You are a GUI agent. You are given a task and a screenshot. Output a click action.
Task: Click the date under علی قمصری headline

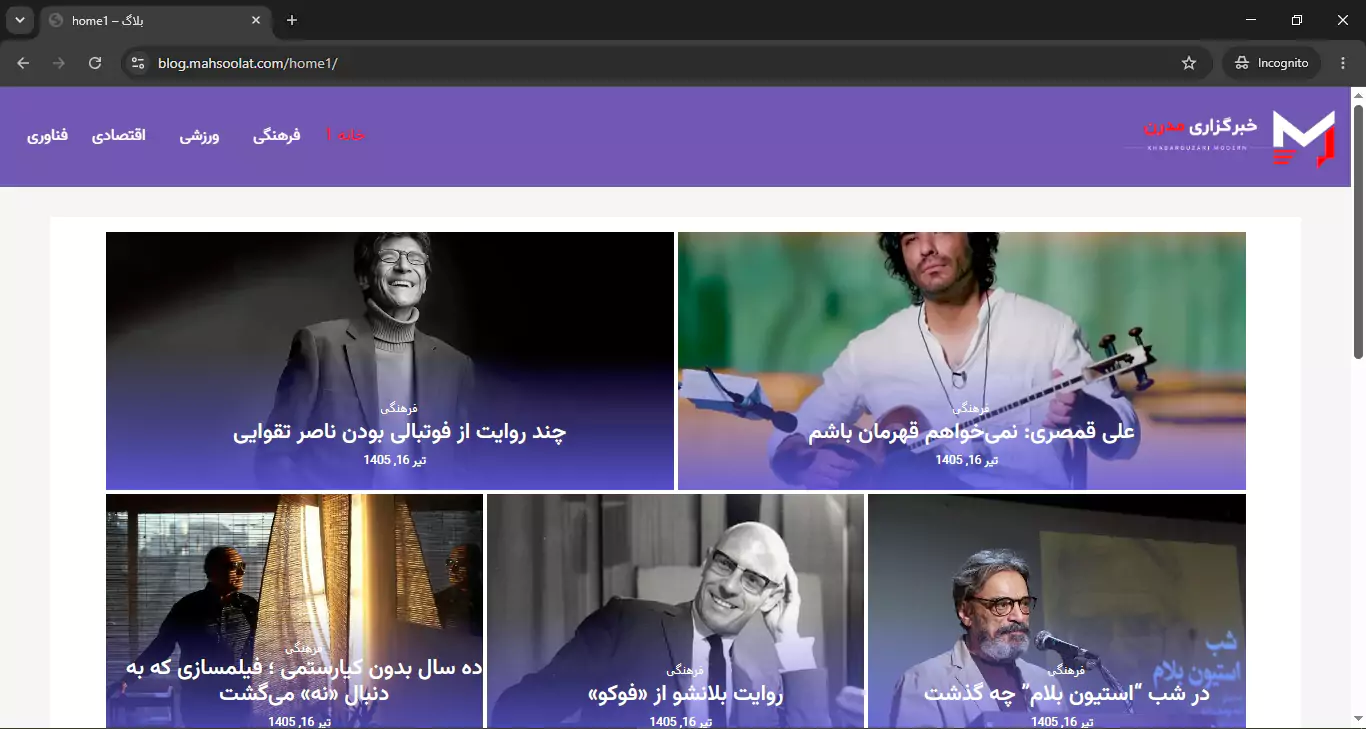point(967,460)
